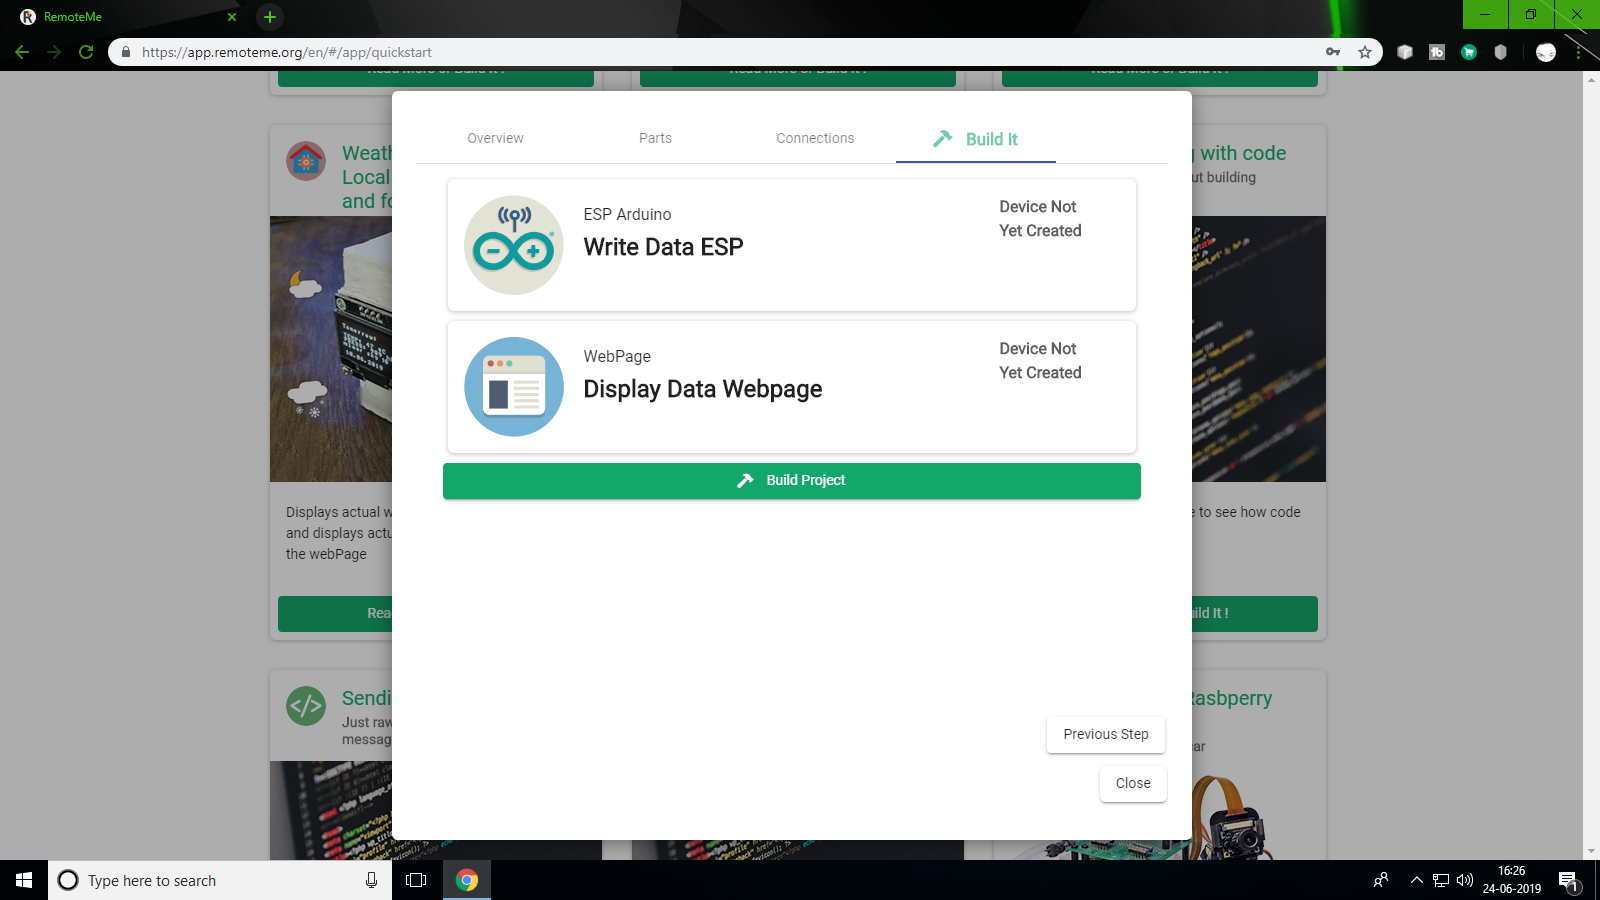Screen dimensions: 1600x900
Task: Close the quickstart dialog
Action: click(1133, 783)
